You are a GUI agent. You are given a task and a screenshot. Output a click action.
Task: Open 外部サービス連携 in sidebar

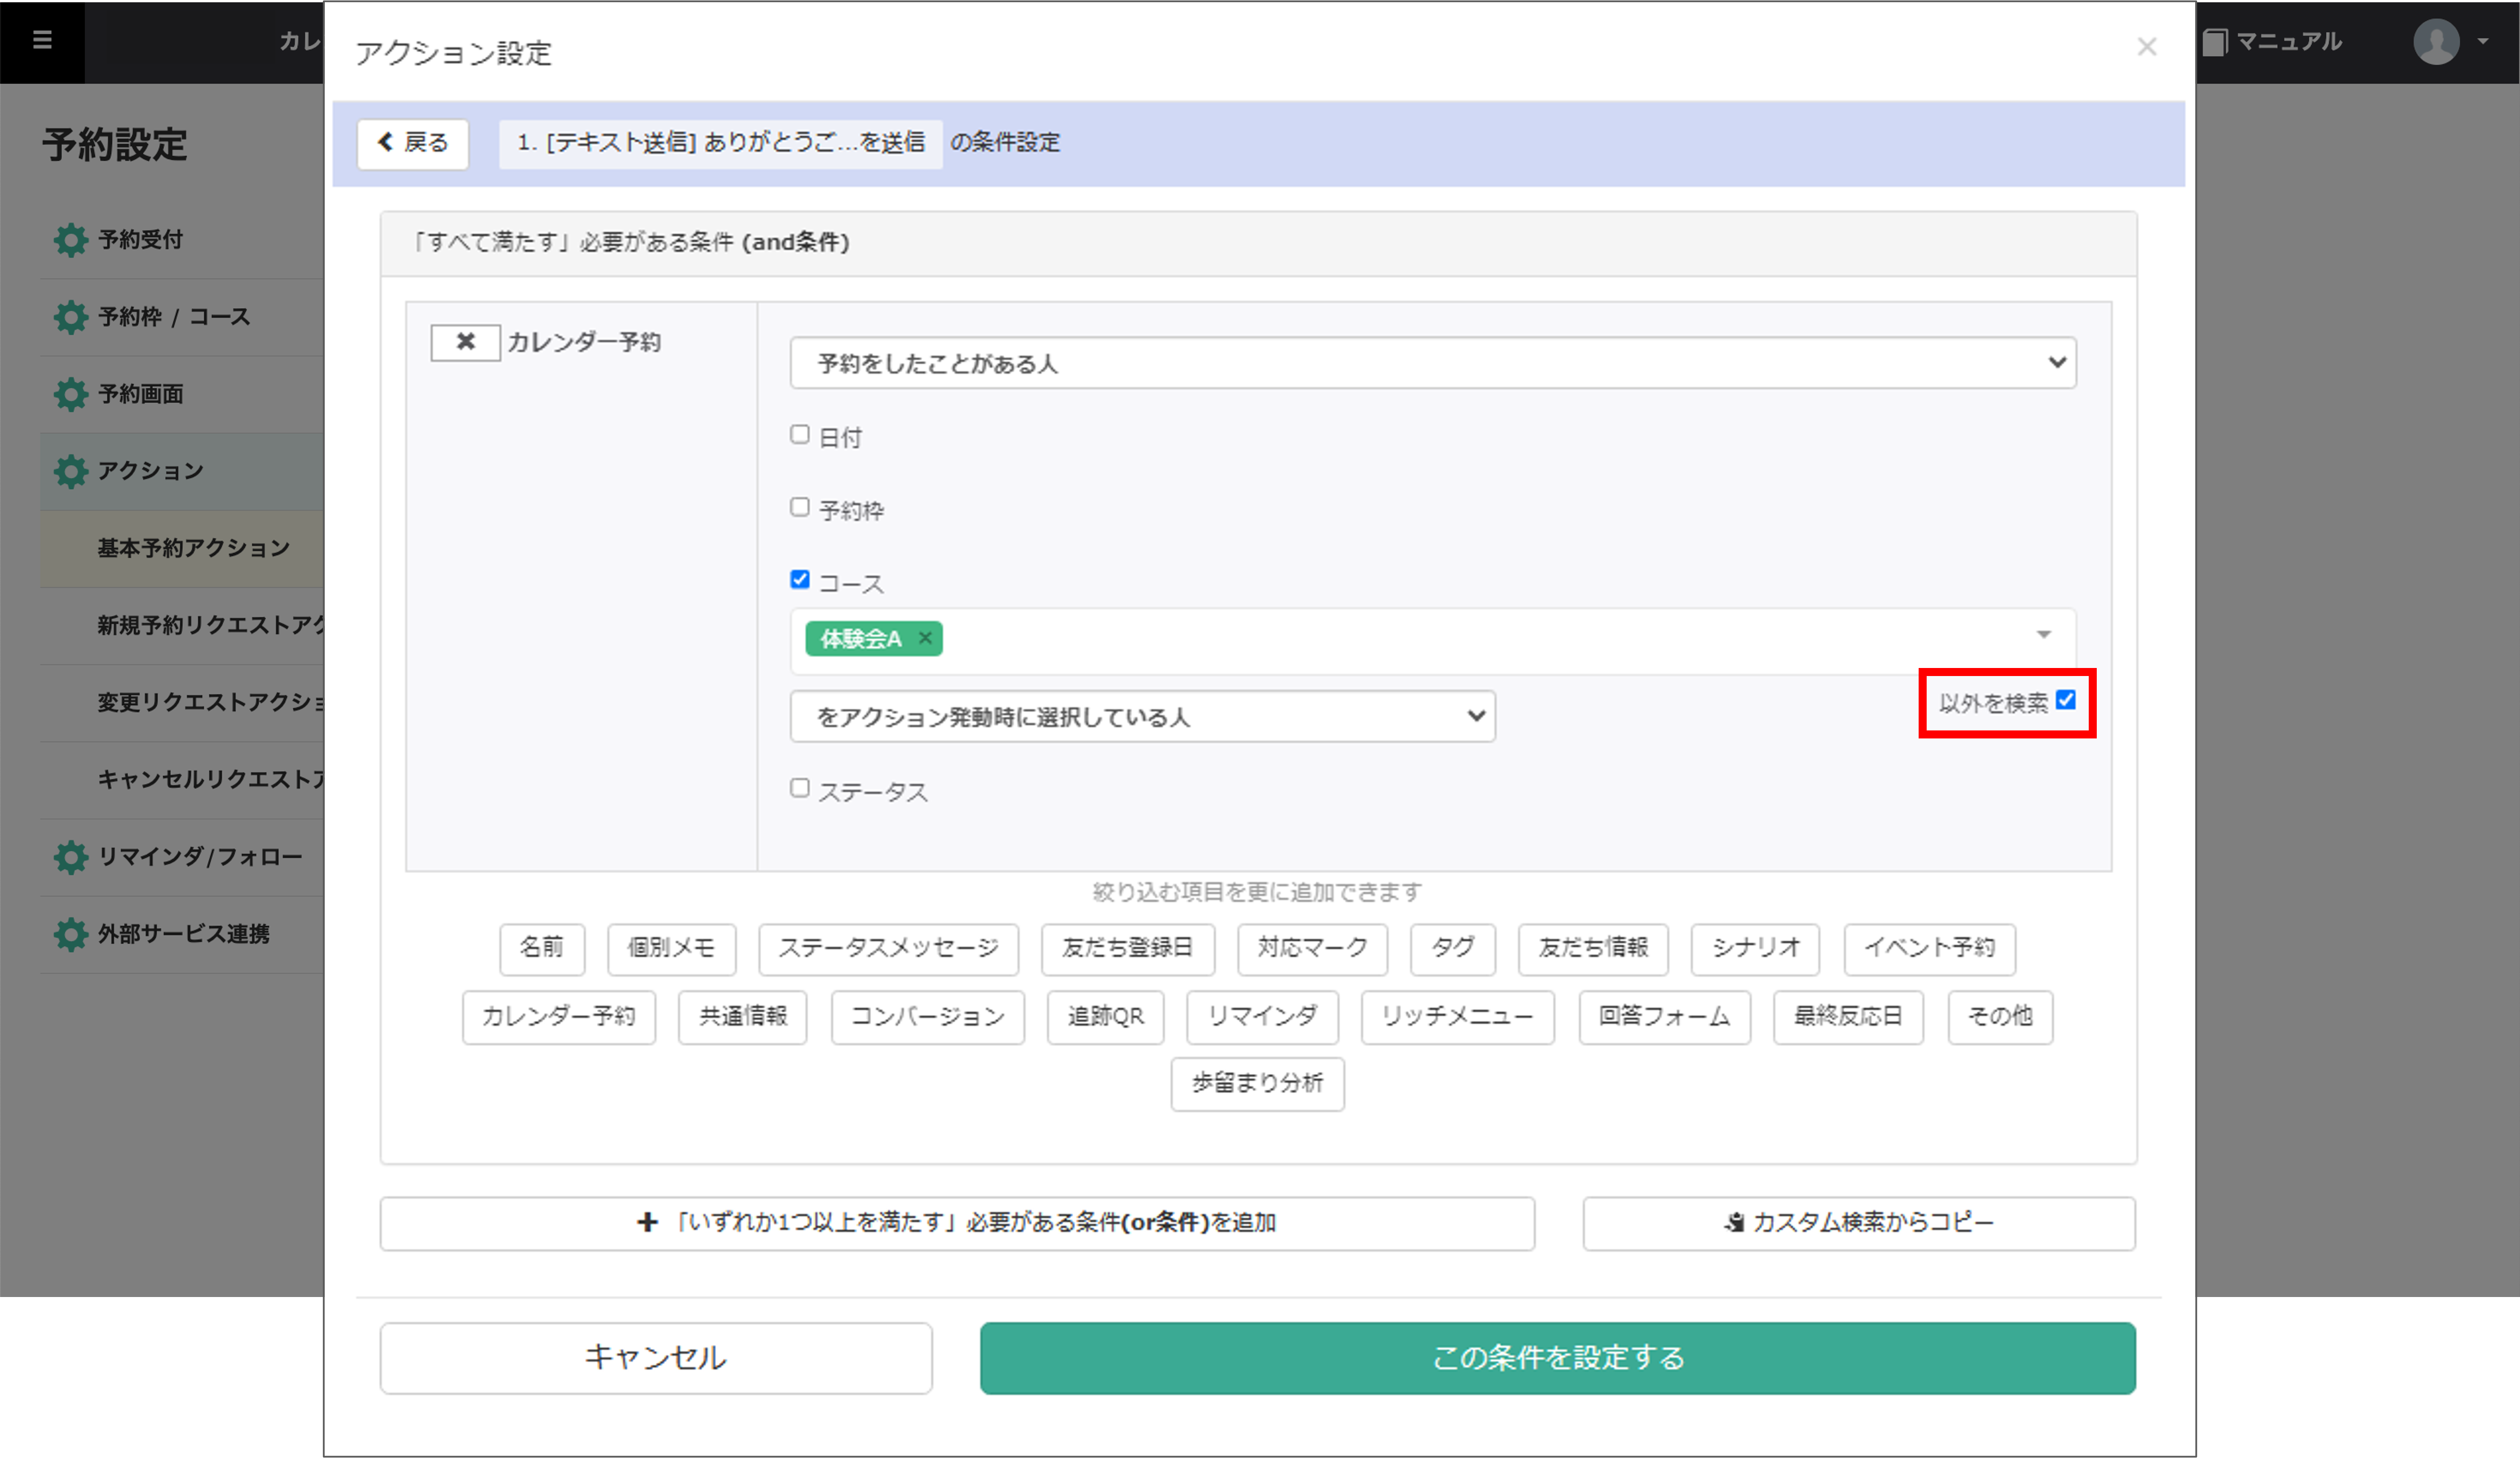coord(181,934)
